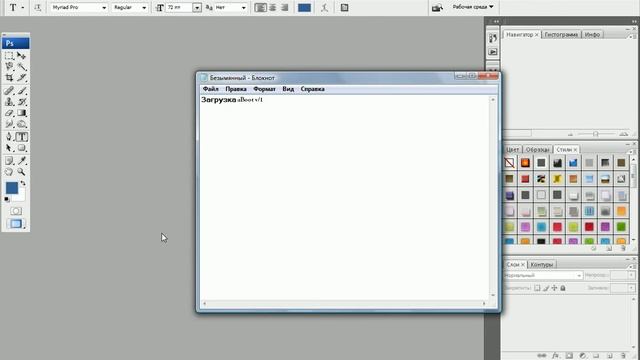Apply the default no-style swatch
Image resolution: width=640 pixels, height=360 pixels.
[x=509, y=163]
